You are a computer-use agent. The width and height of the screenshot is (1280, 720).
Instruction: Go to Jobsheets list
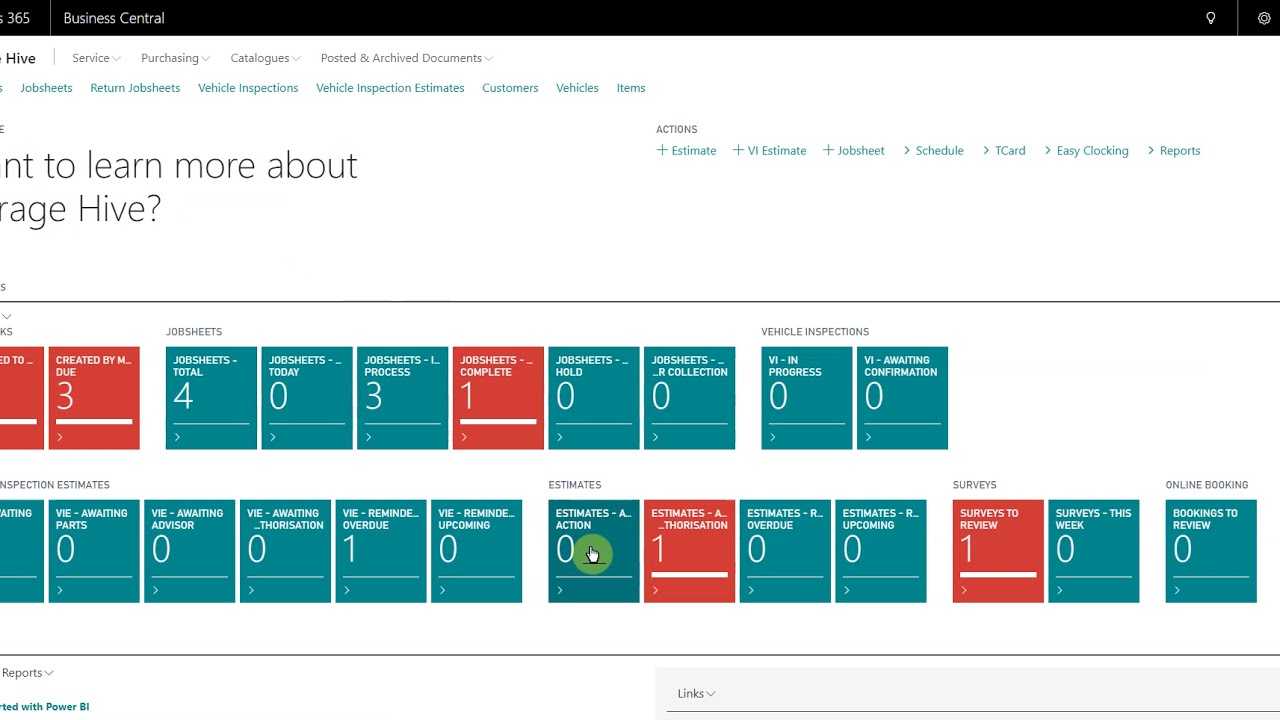46,88
